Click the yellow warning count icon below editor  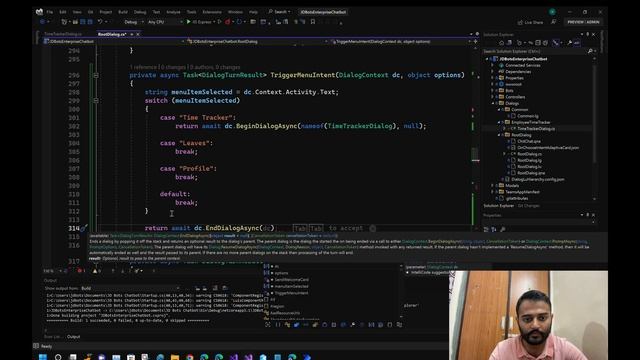[x=96, y=271]
